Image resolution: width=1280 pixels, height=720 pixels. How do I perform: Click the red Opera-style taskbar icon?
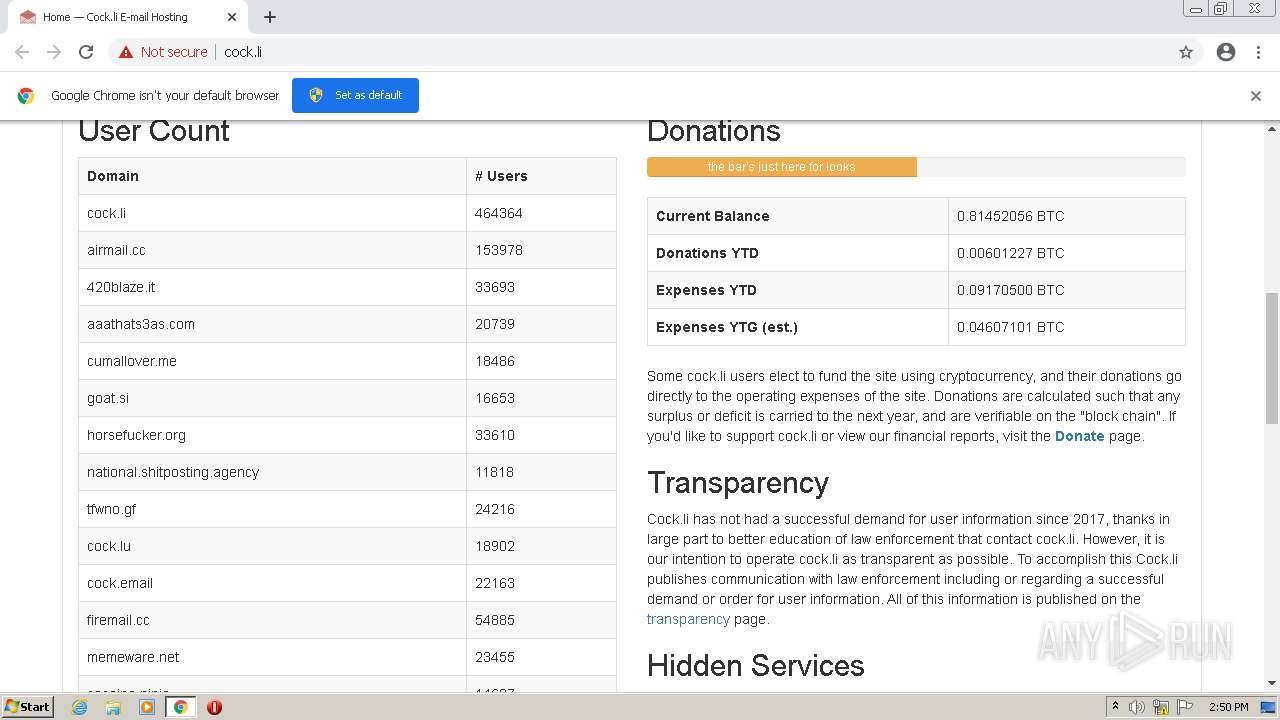(214, 707)
